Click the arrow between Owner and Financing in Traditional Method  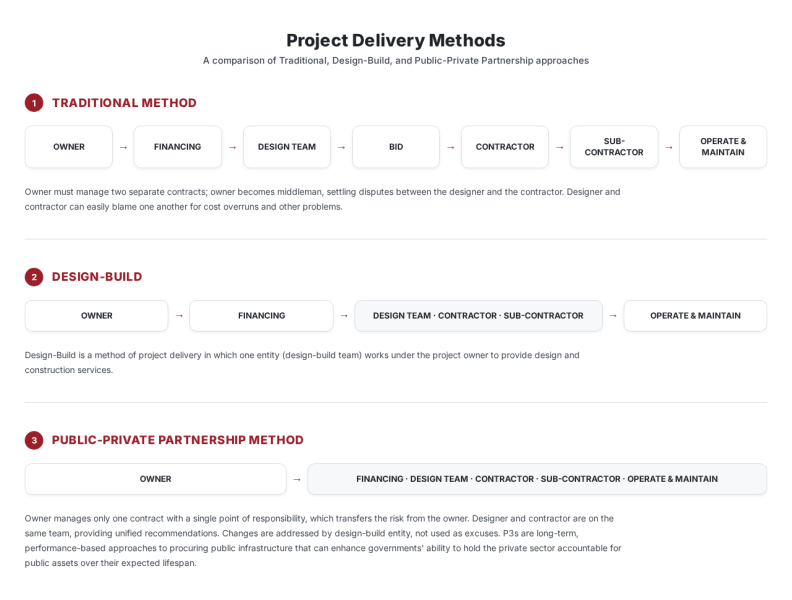[123, 147]
